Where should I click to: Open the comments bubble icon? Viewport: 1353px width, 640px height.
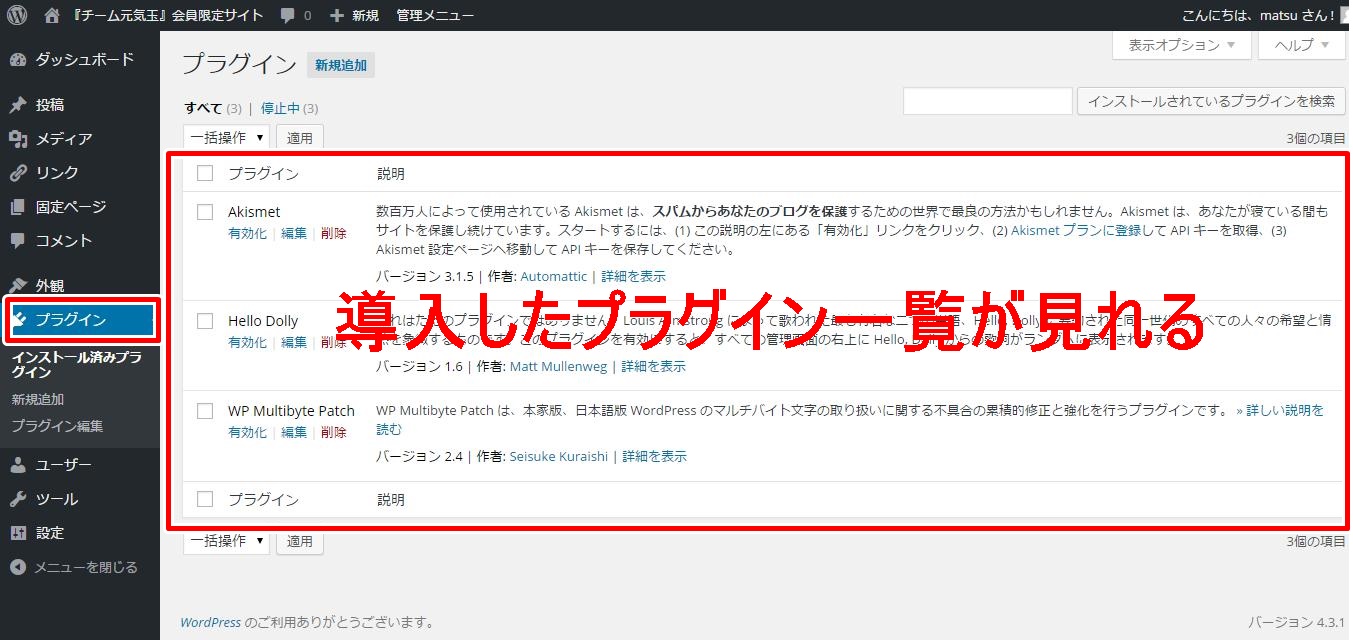coord(288,16)
